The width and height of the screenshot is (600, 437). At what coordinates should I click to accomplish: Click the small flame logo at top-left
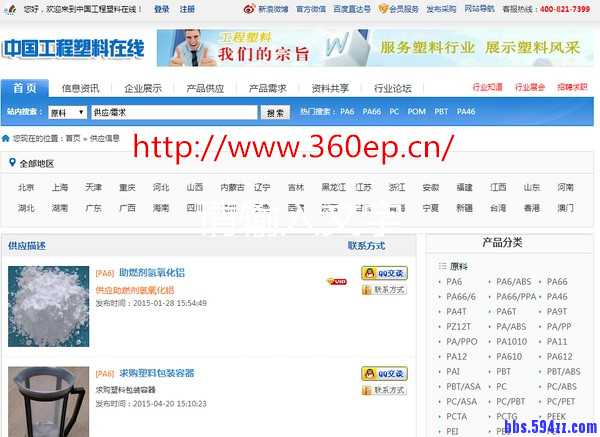pyautogui.click(x=10, y=9)
